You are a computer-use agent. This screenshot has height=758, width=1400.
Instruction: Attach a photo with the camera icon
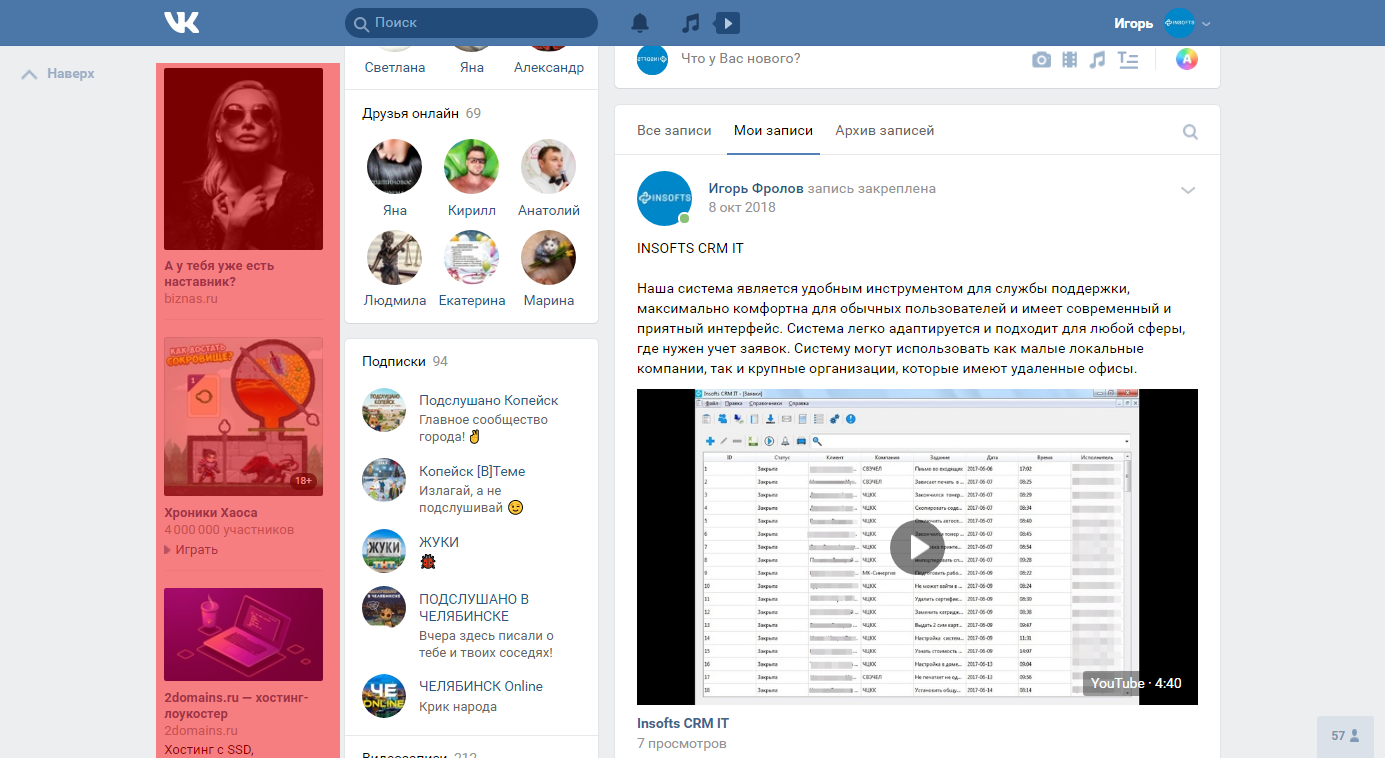(1041, 60)
